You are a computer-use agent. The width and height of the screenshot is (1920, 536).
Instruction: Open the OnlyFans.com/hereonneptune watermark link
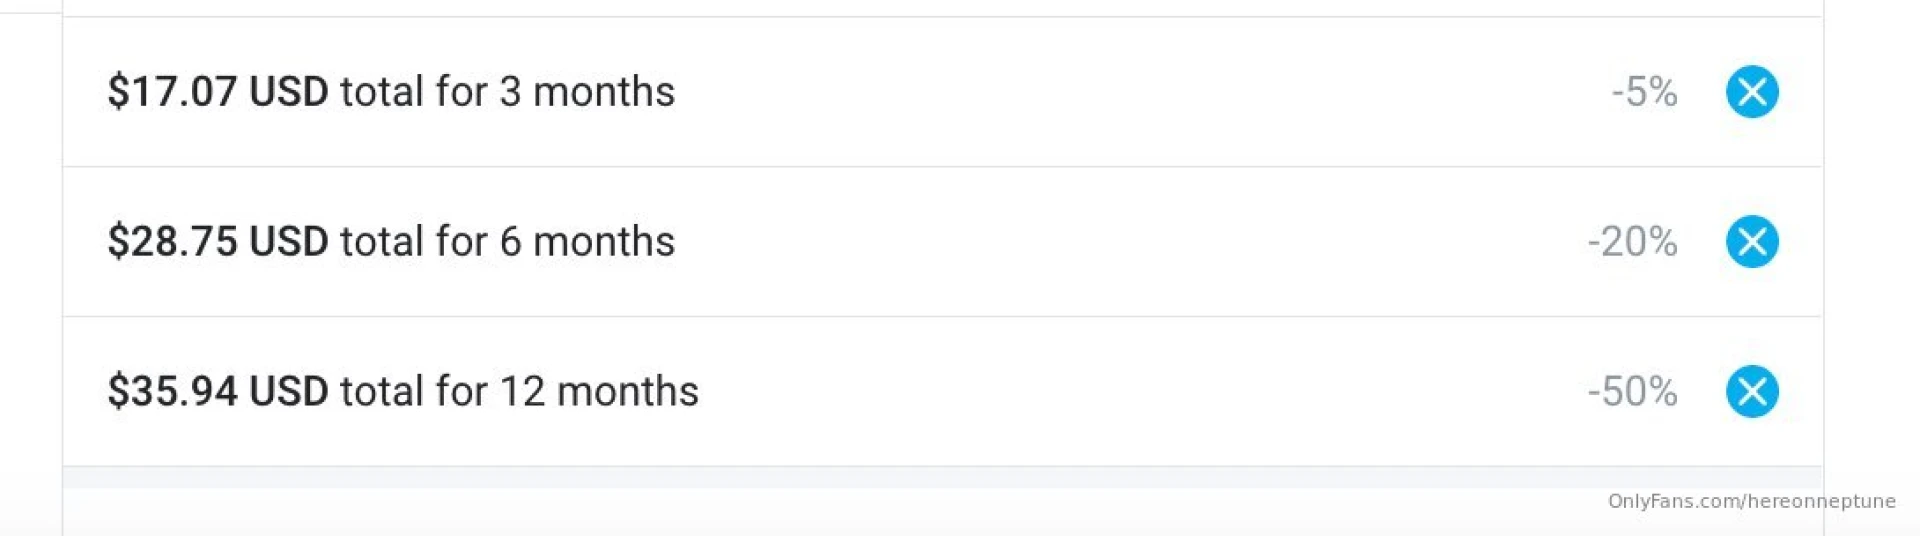(x=1751, y=501)
